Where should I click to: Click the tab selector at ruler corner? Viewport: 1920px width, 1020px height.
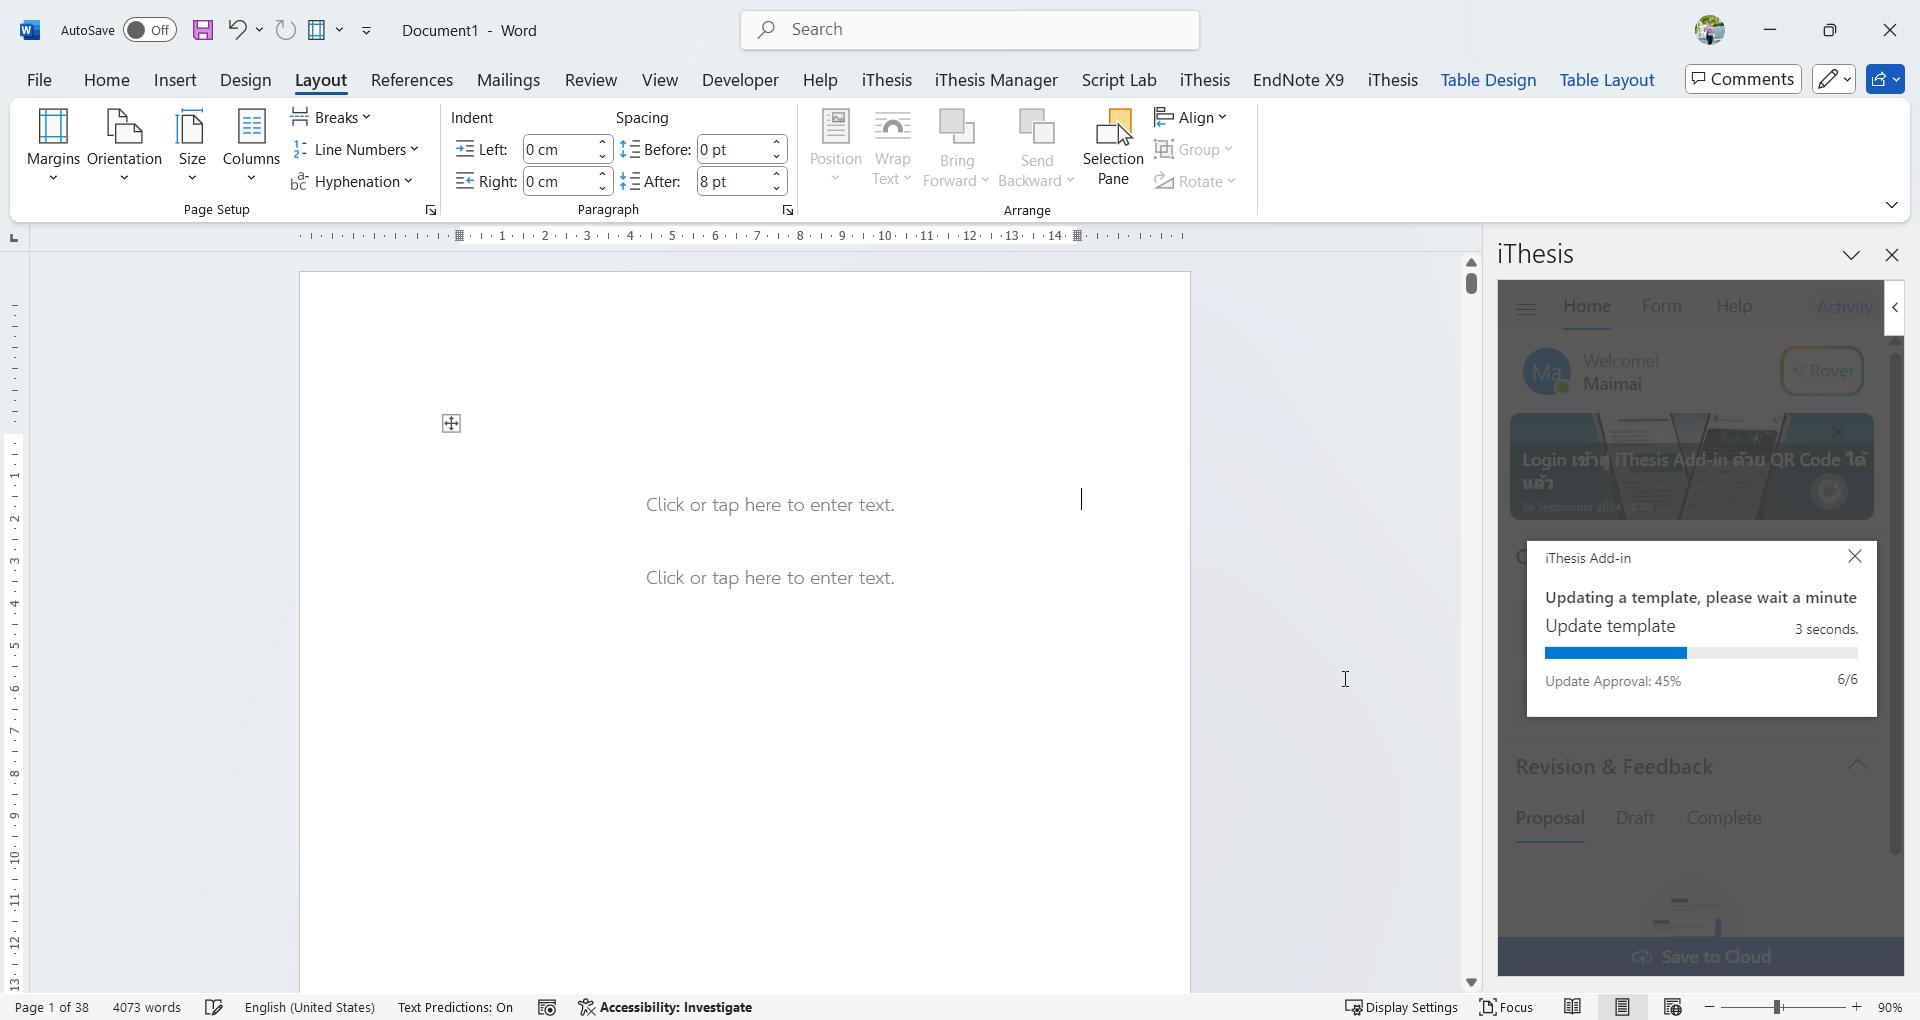(14, 238)
